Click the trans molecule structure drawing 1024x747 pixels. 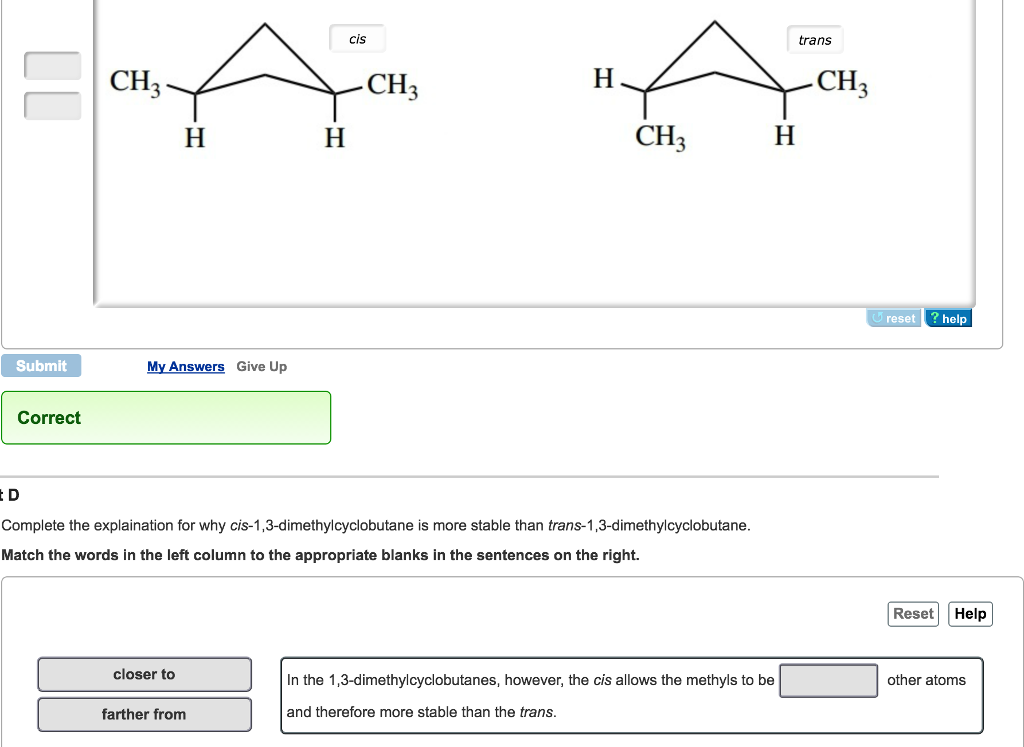pos(730,86)
